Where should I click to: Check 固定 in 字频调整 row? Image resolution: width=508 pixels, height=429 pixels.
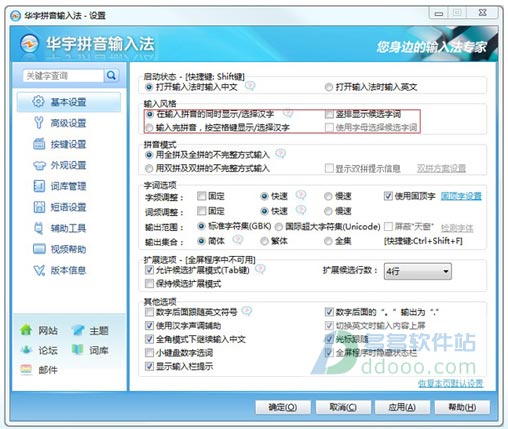click(x=201, y=196)
